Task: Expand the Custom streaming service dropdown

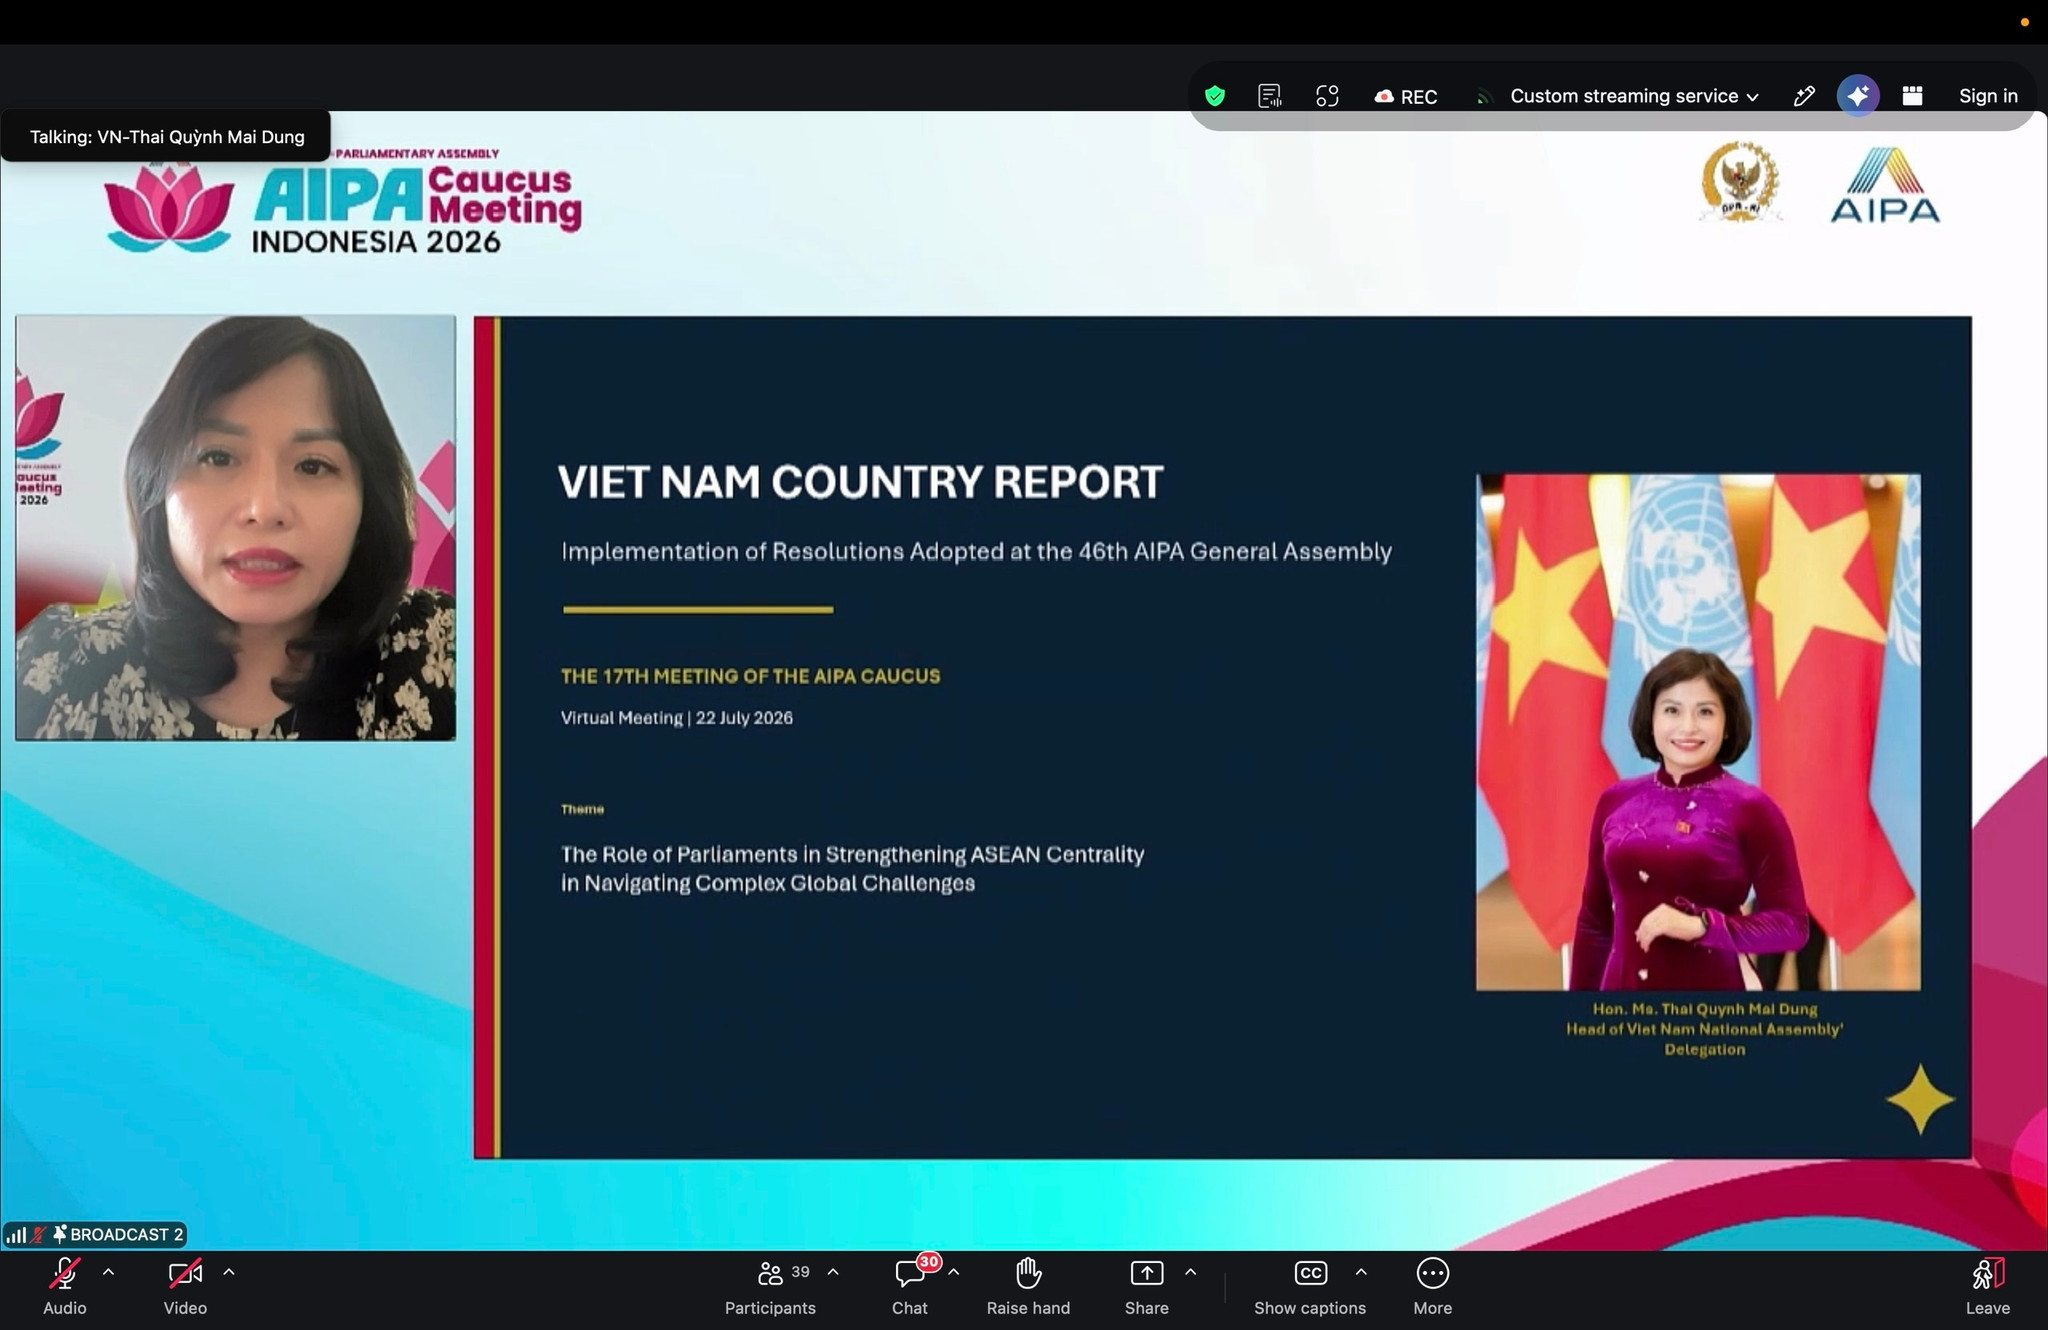Action: (x=1634, y=96)
